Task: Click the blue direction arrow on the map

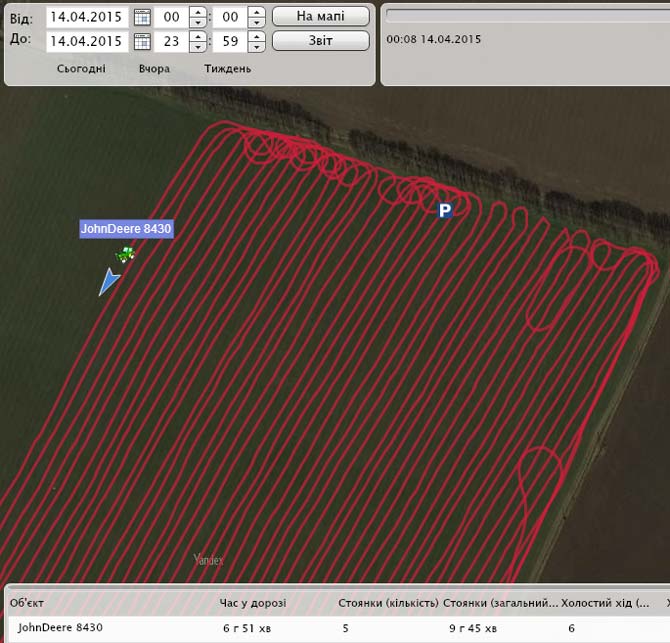Action: pyautogui.click(x=108, y=281)
